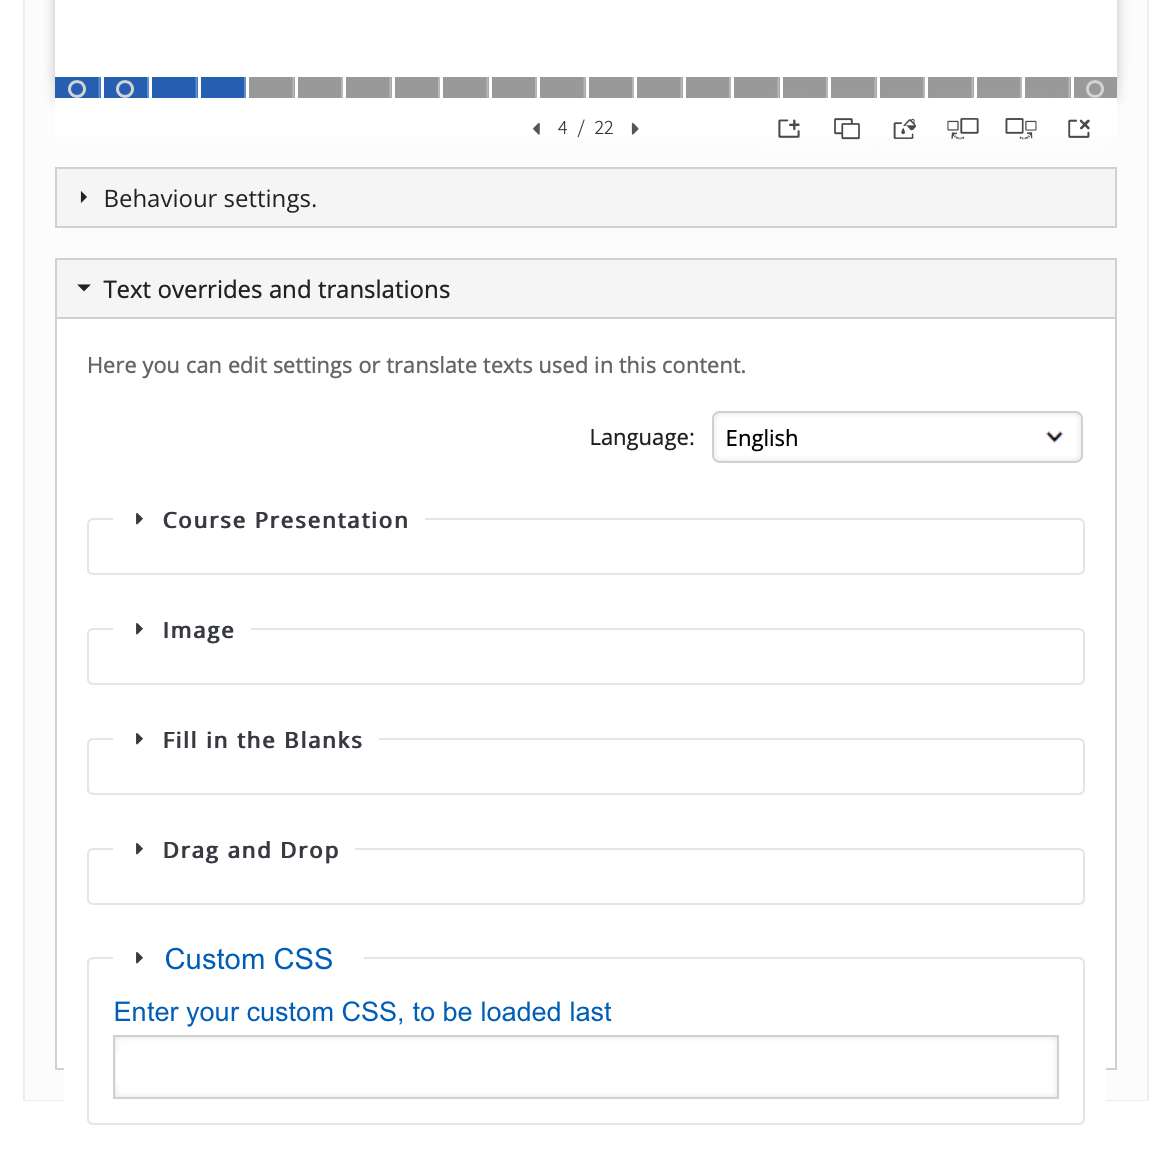This screenshot has height=1160, width=1172.
Task: Add a new slide
Action: pyautogui.click(x=789, y=129)
